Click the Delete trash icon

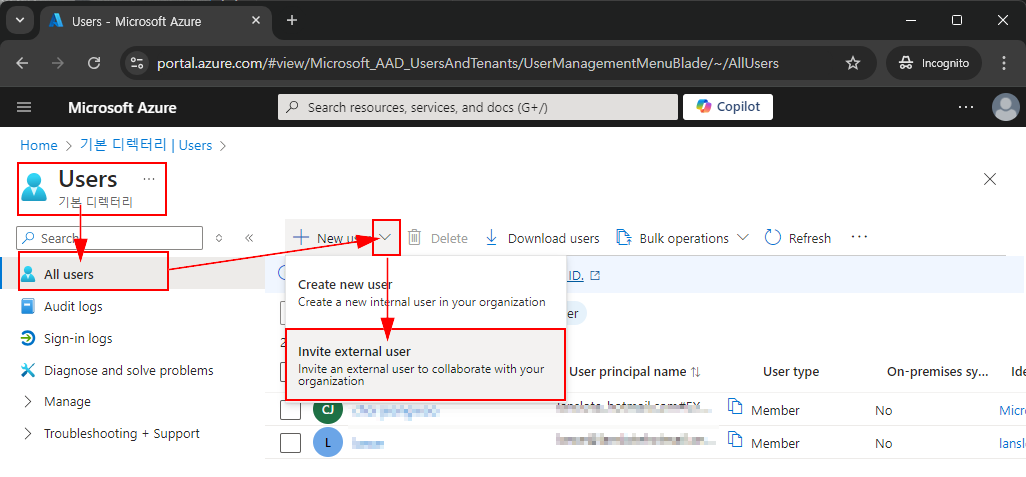point(414,238)
